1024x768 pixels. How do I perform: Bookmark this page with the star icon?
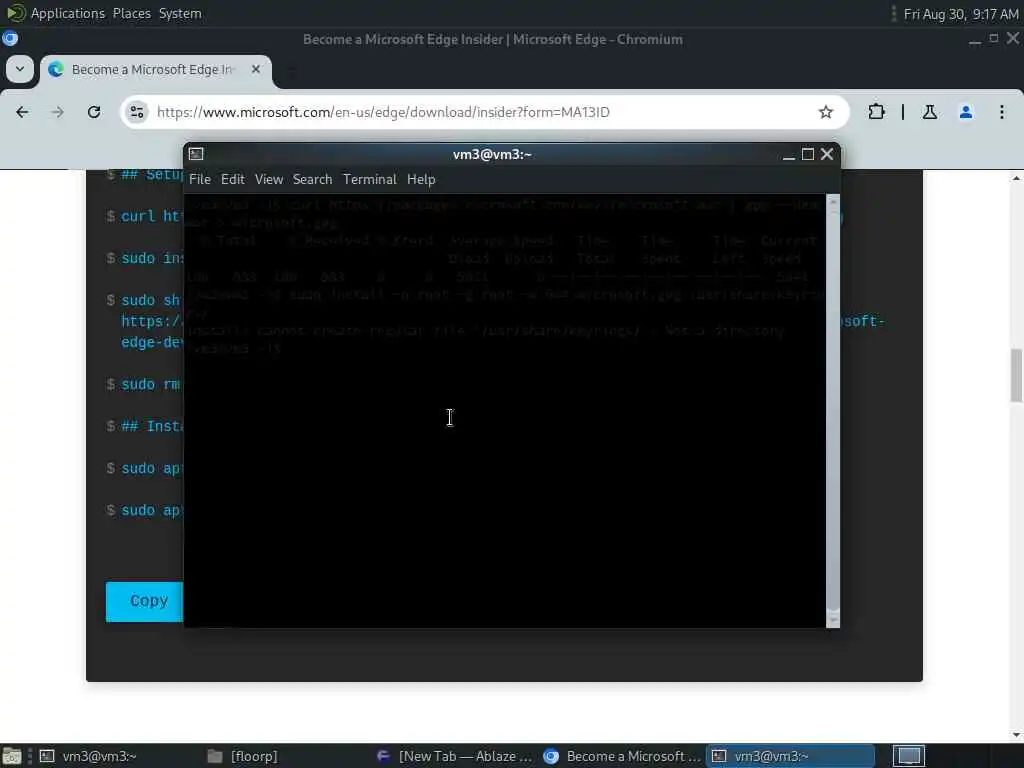(825, 112)
